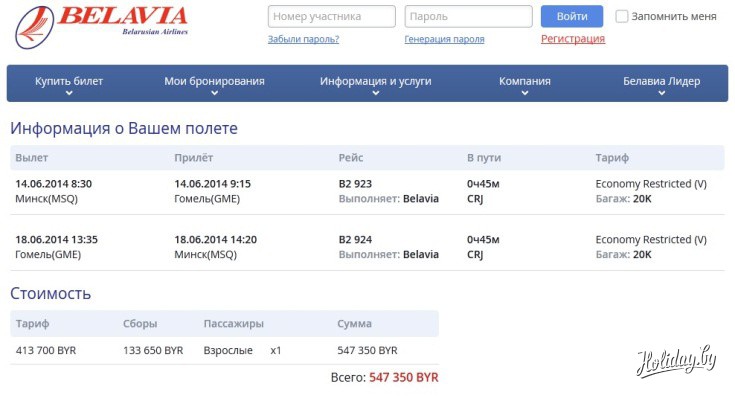Viewport: 735px width, 398px height.
Task: Click the Belavia airline logo
Action: pos(101,26)
